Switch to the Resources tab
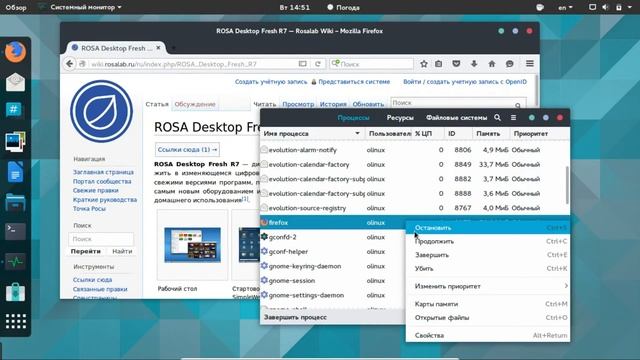 point(400,118)
